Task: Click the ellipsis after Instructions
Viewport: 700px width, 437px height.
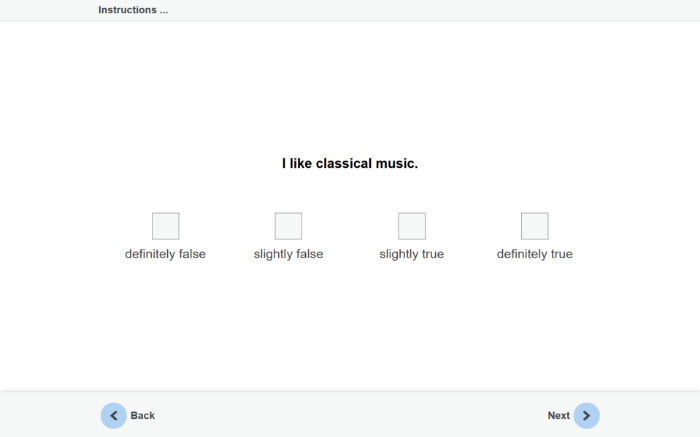Action: pos(164,10)
